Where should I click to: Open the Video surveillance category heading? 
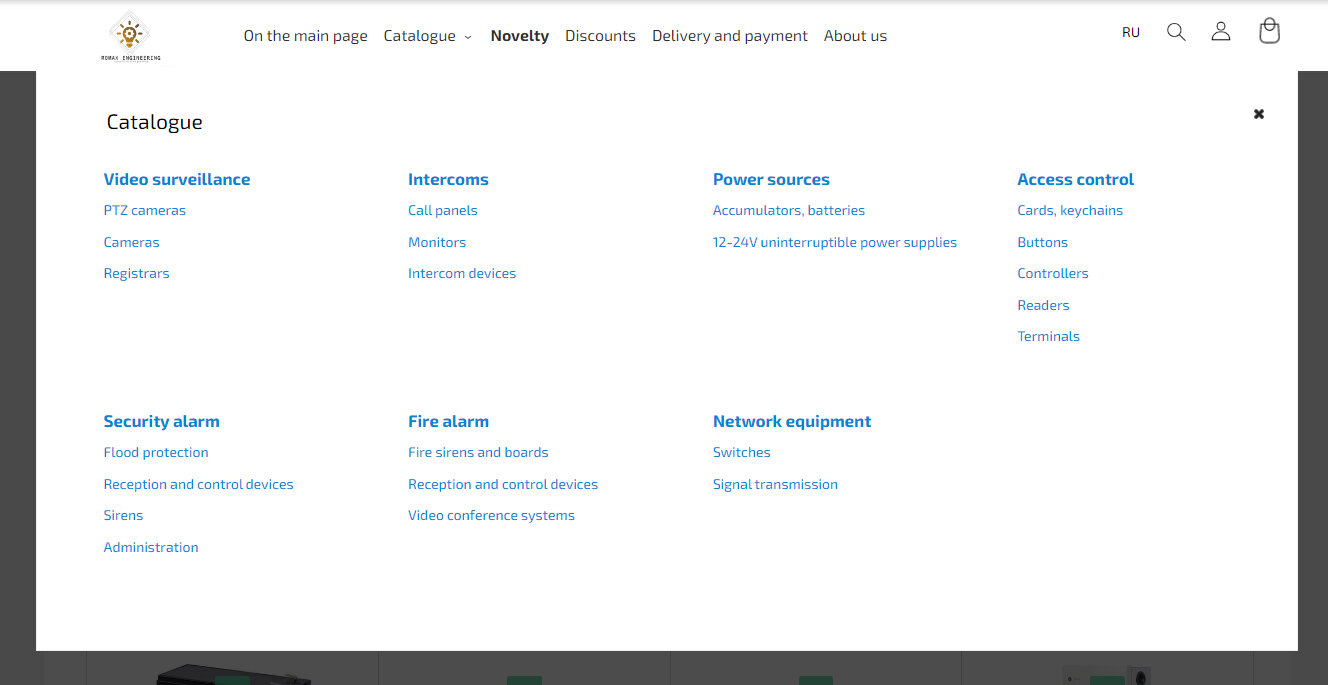(177, 180)
